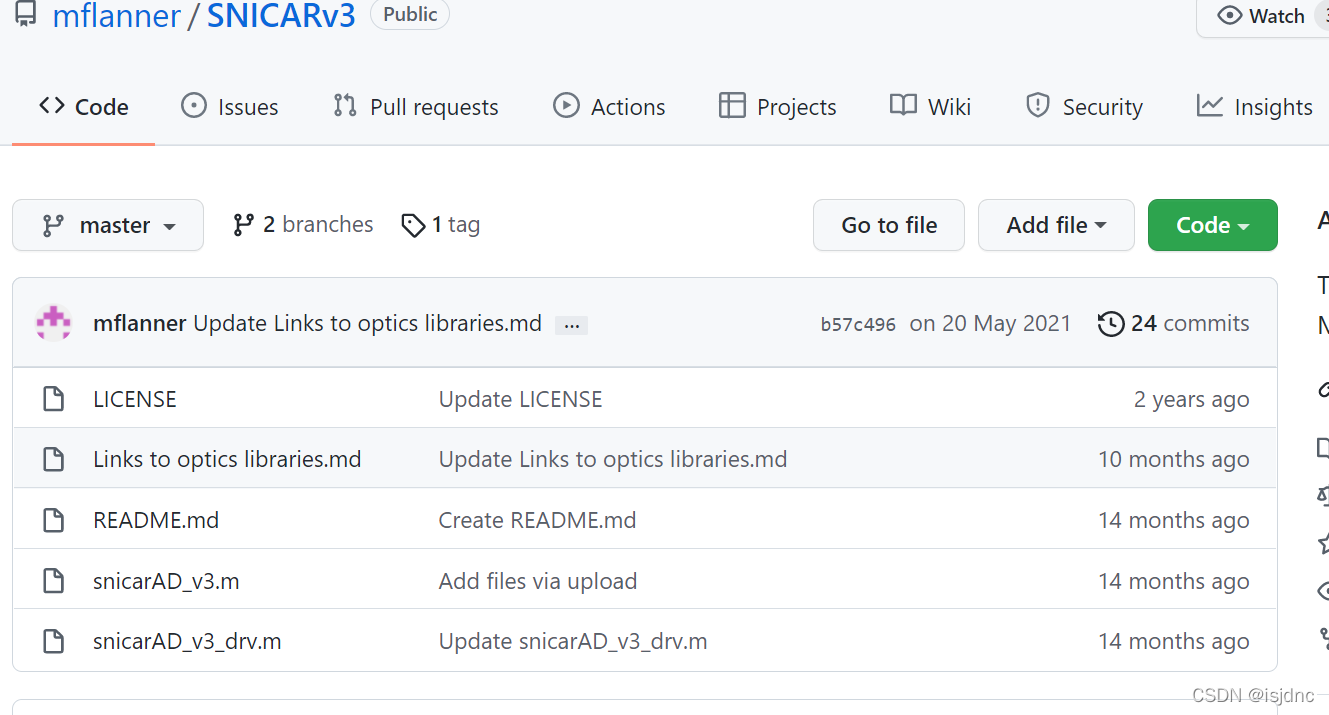Open the Insights tab
The width and height of the screenshot is (1329, 715).
pyautogui.click(x=1255, y=107)
